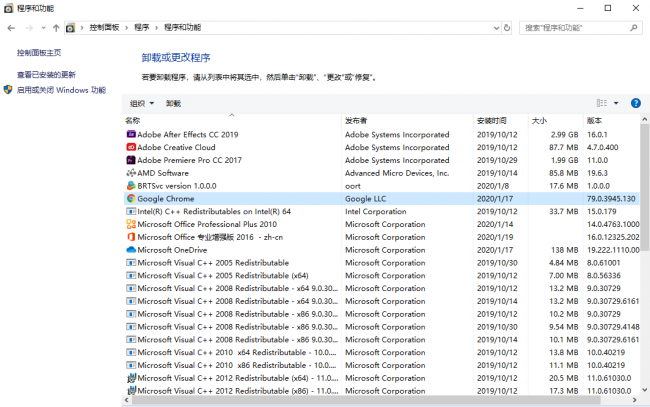
Task: Click the vertical scrollbar down arrow
Action: pos(645,390)
